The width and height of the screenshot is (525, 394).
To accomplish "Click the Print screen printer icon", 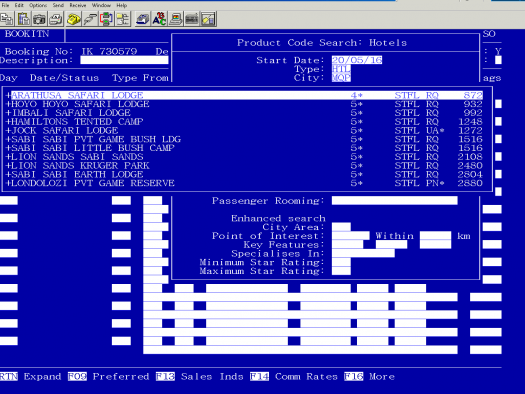I will pos(56,19).
